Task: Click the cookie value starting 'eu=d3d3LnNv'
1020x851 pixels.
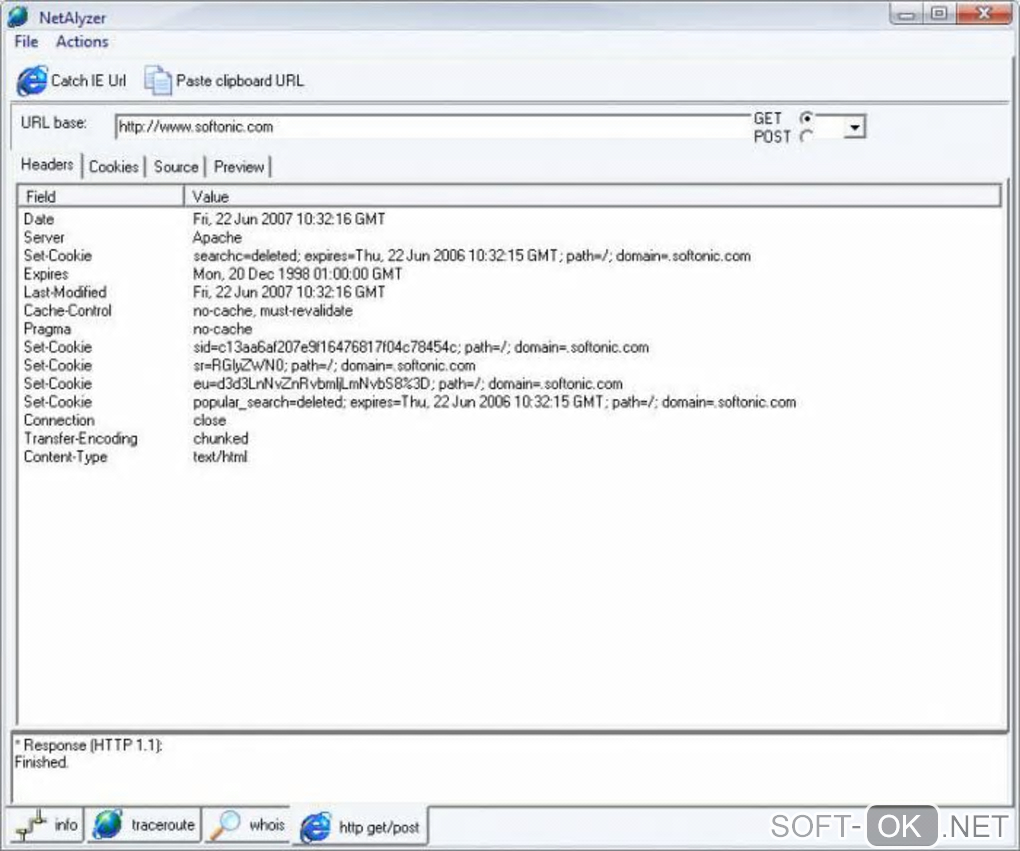Action: click(408, 384)
